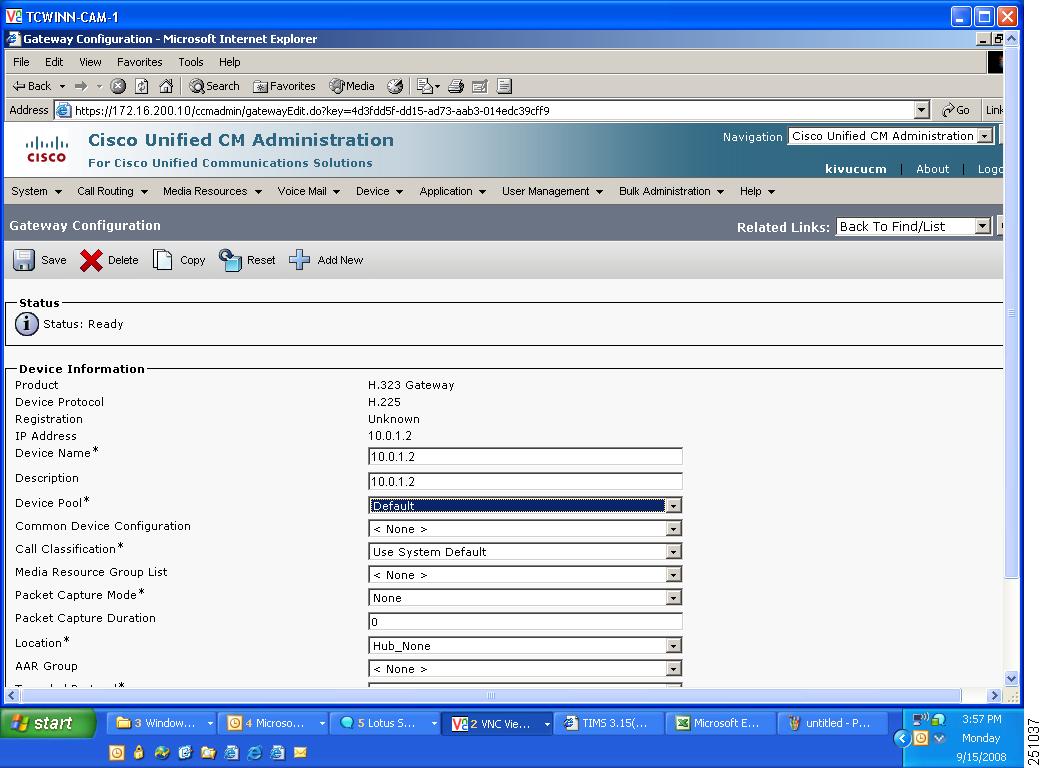Open the User Management menu
This screenshot has width=1042, height=768.
click(x=552, y=191)
